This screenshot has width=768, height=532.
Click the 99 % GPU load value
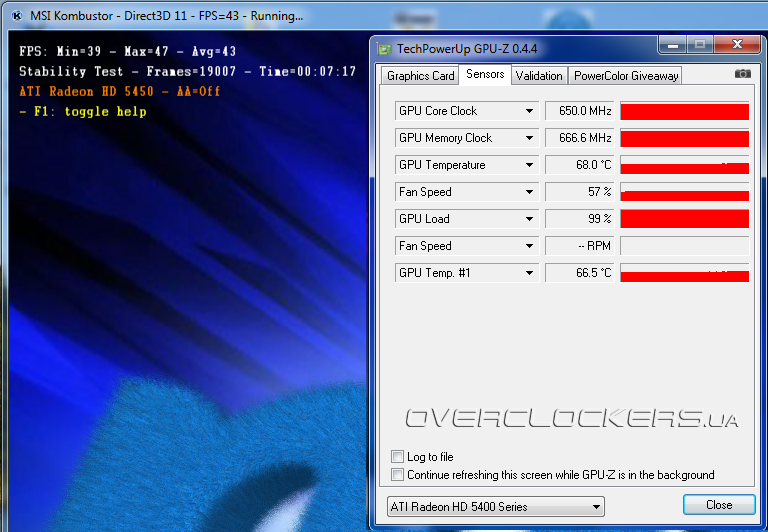pyautogui.click(x=579, y=219)
